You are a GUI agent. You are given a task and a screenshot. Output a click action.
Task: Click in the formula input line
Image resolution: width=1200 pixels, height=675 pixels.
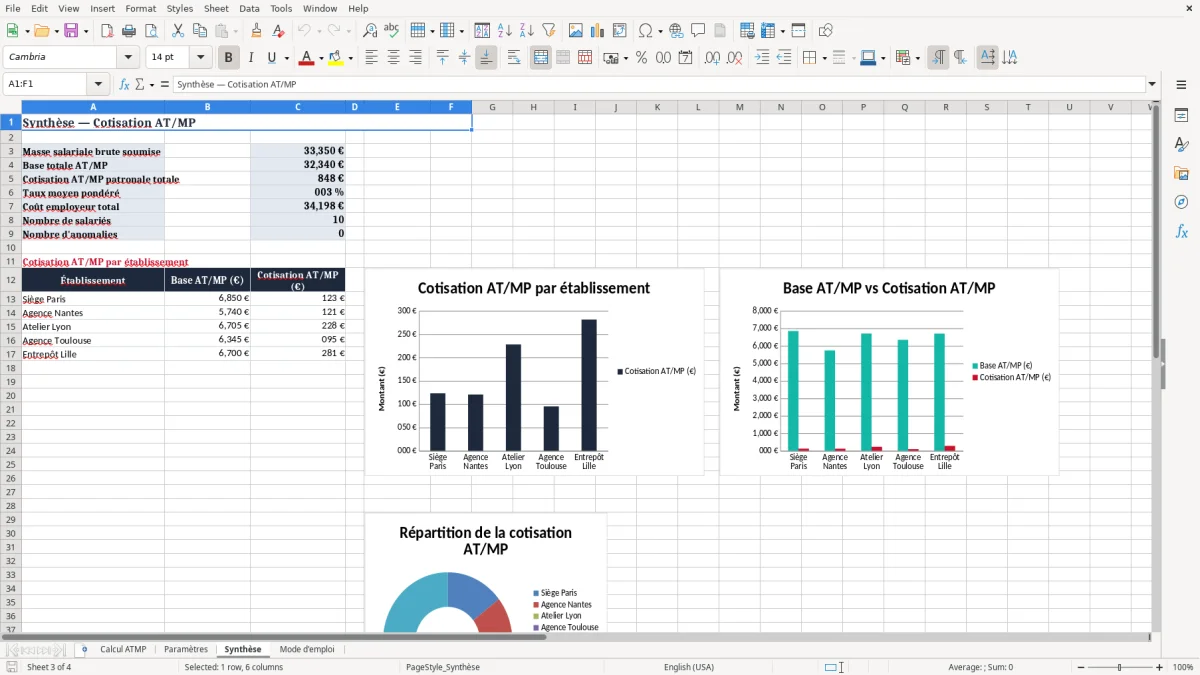[x=658, y=84]
